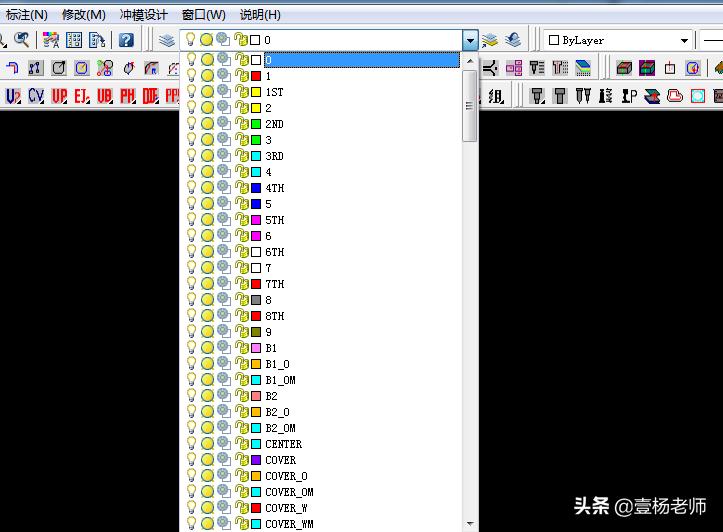Image resolution: width=723 pixels, height=532 pixels.
Task: Click the node-connection icon on gray background
Action: [36, 68]
